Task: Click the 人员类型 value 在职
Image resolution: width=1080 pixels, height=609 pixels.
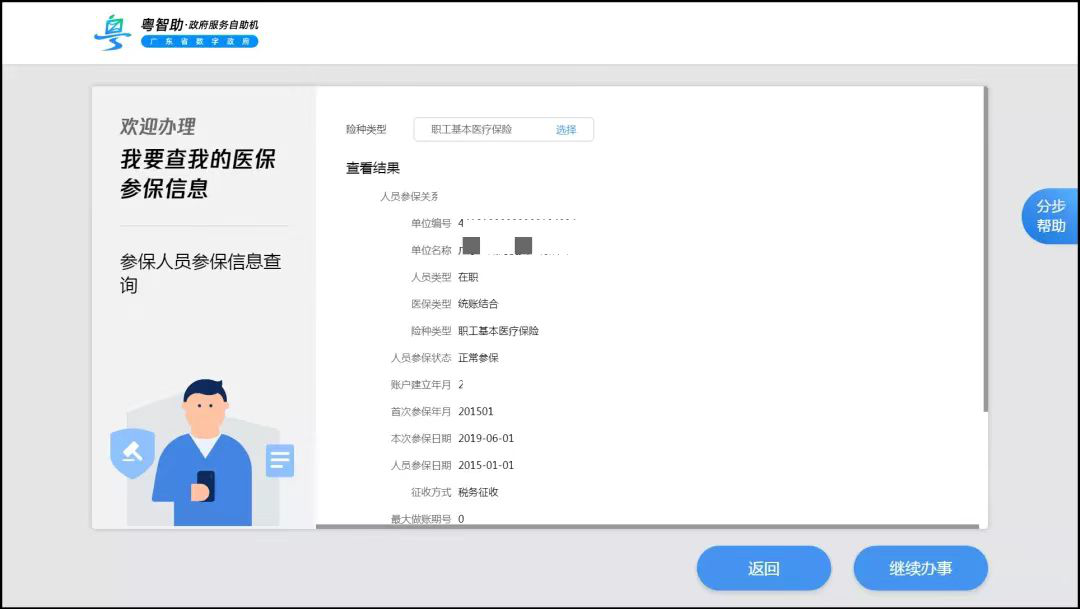Action: (x=468, y=277)
